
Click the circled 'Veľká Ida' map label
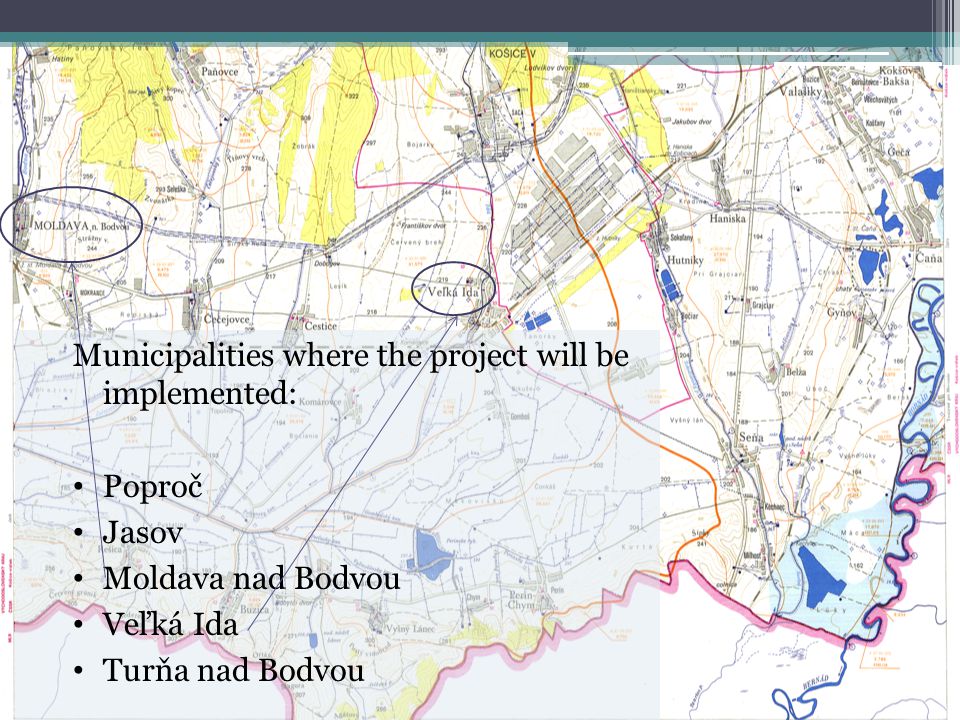click(453, 292)
